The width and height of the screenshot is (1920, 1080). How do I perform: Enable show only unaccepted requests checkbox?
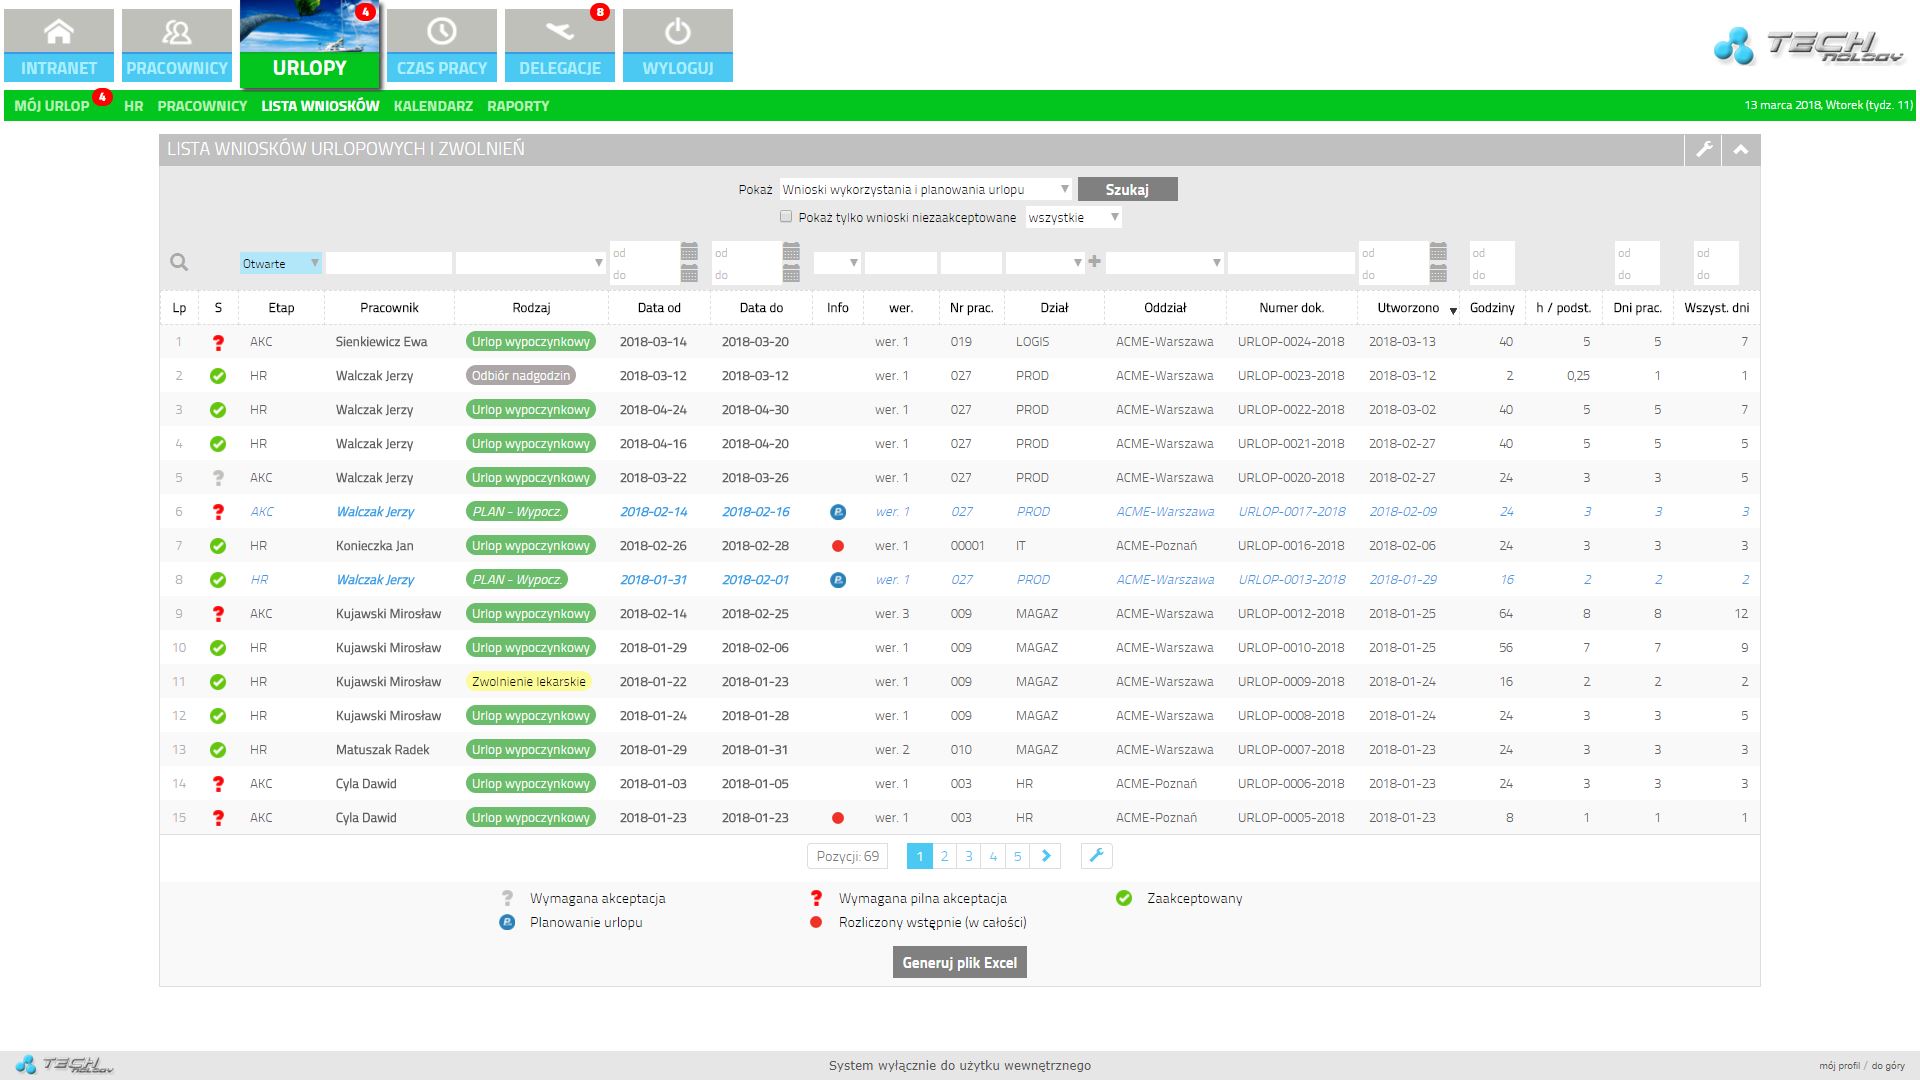(786, 217)
